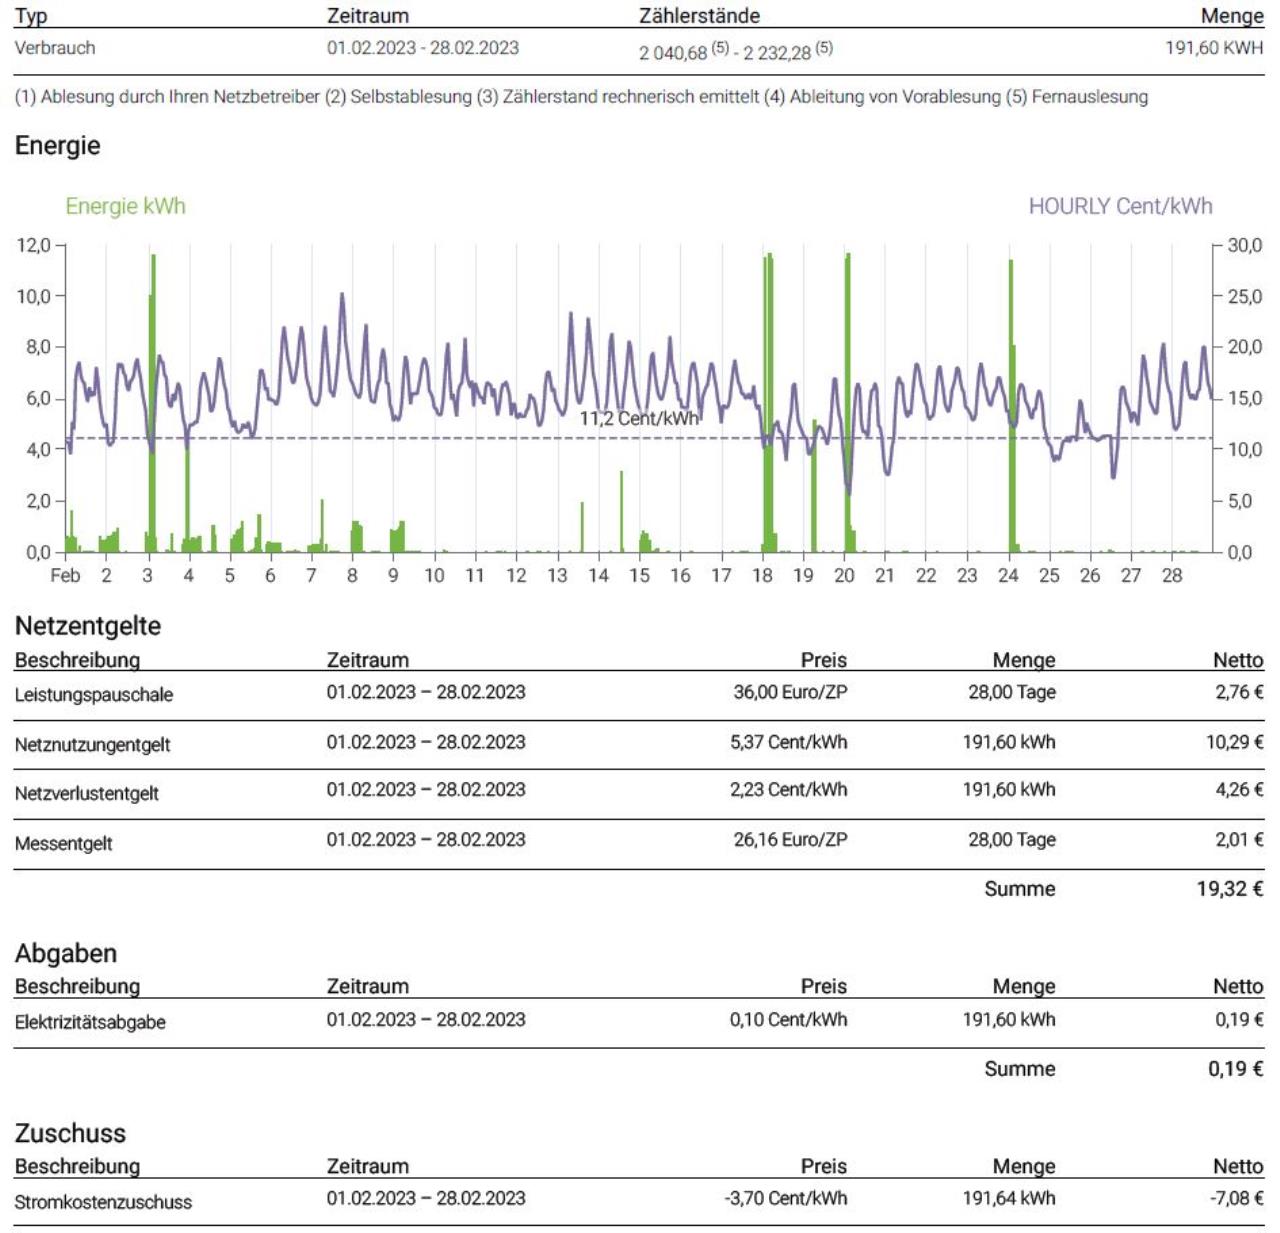Click x-axis day label '14'
Viewport: 1280px width, 1233px height.
coord(598,575)
